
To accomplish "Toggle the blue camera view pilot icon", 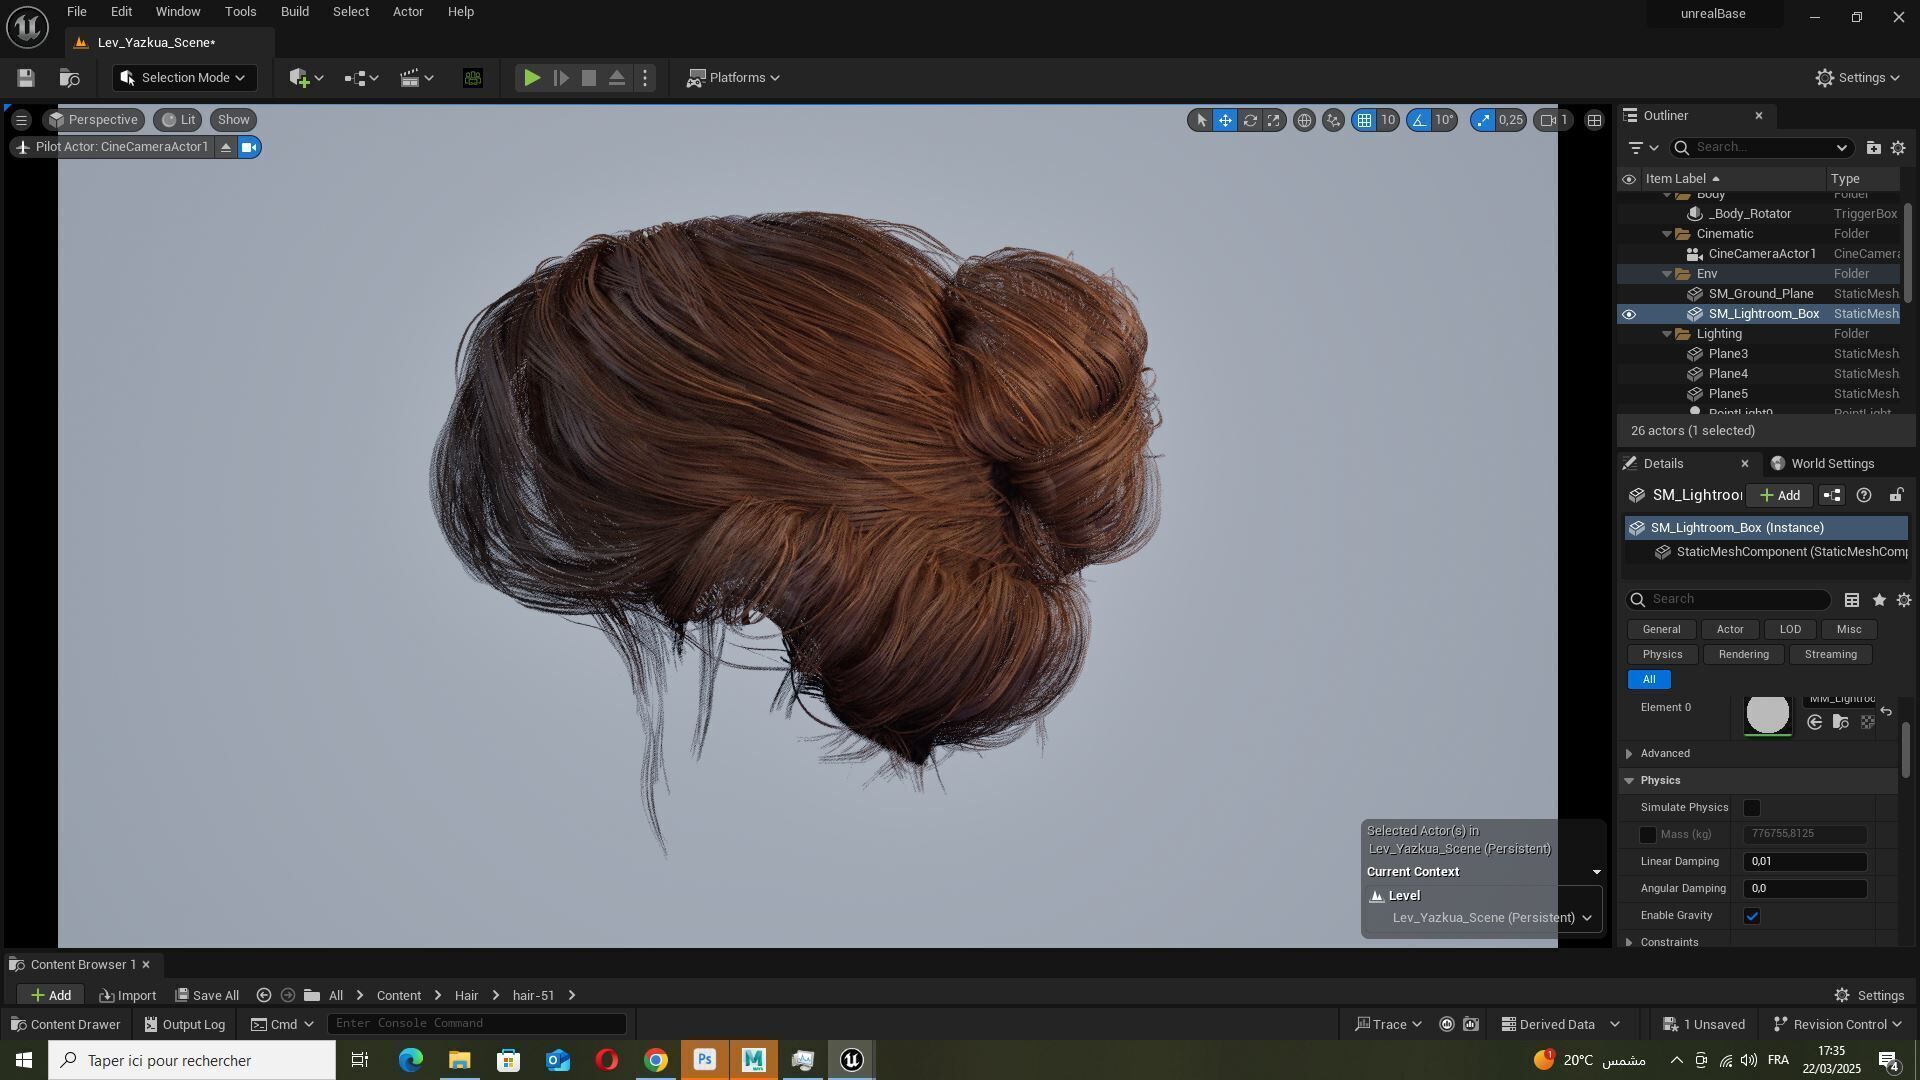I will [249, 148].
